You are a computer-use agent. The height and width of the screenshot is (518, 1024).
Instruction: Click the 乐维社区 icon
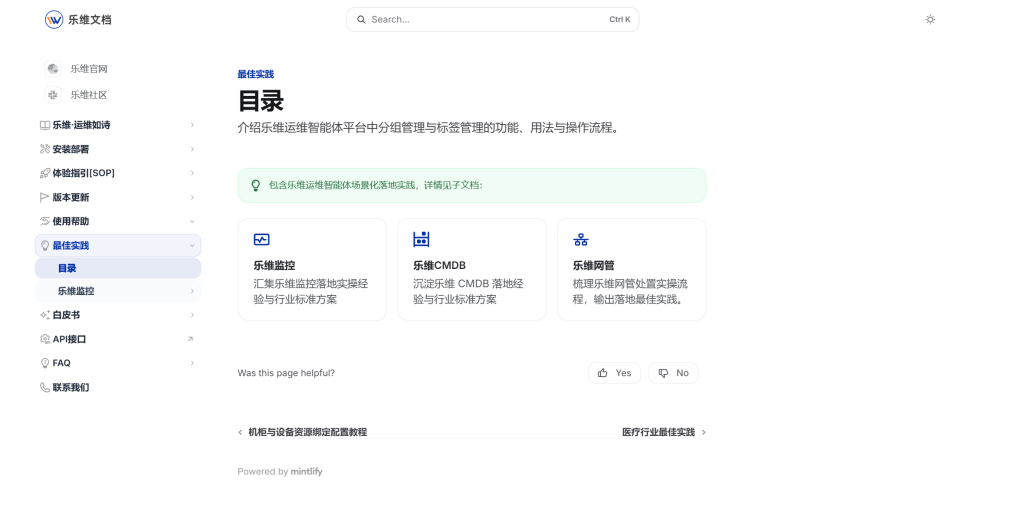point(53,95)
